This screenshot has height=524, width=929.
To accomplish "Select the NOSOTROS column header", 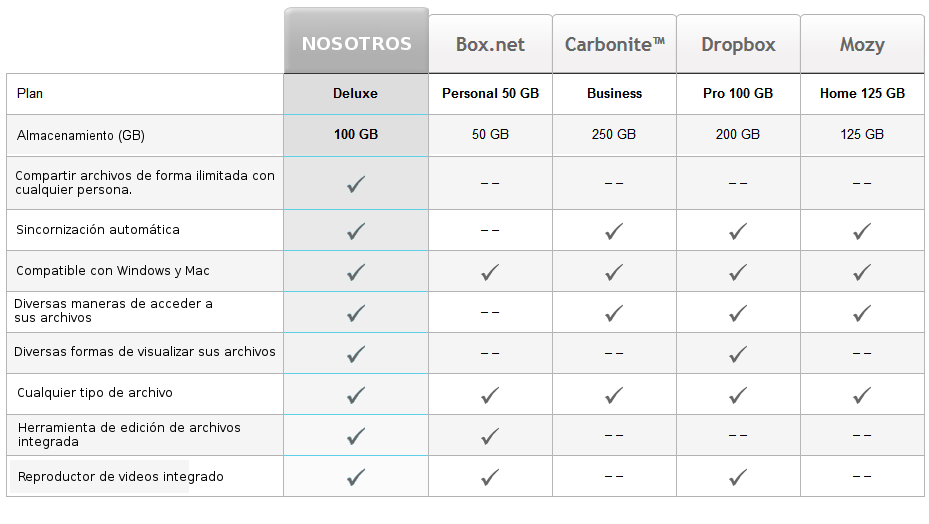I will 356,41.
